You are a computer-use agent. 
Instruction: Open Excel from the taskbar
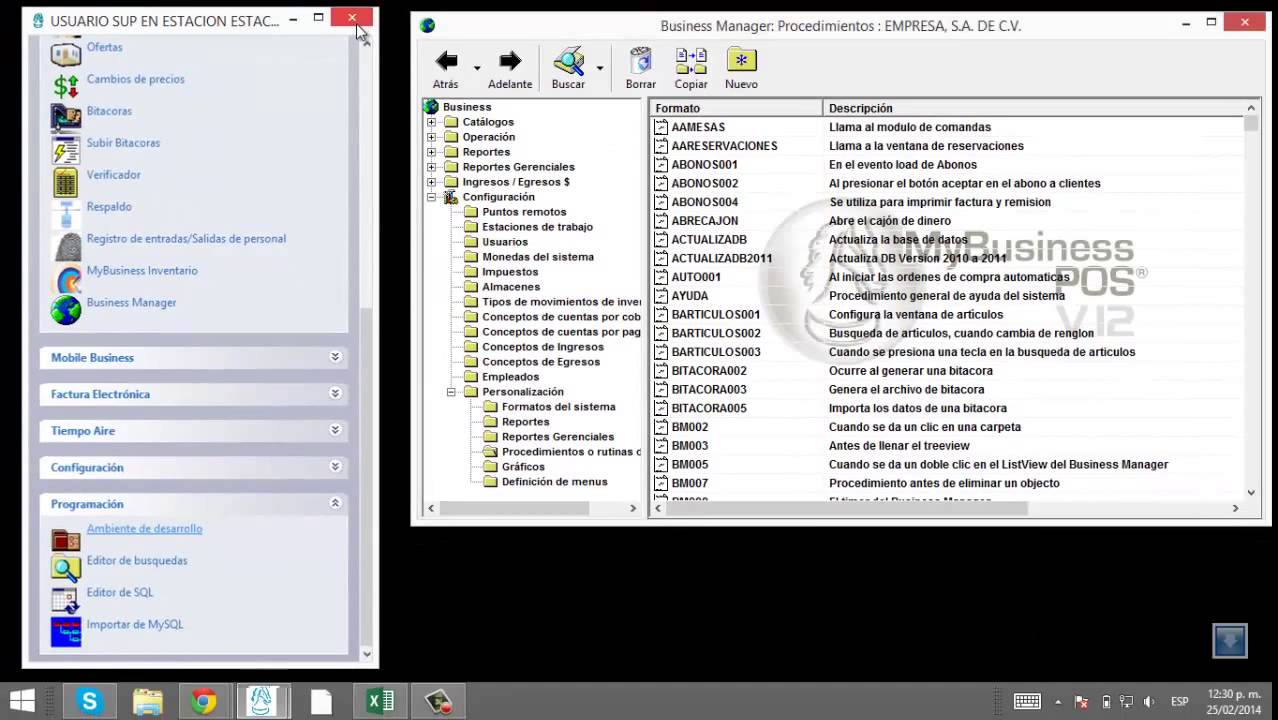coord(380,702)
